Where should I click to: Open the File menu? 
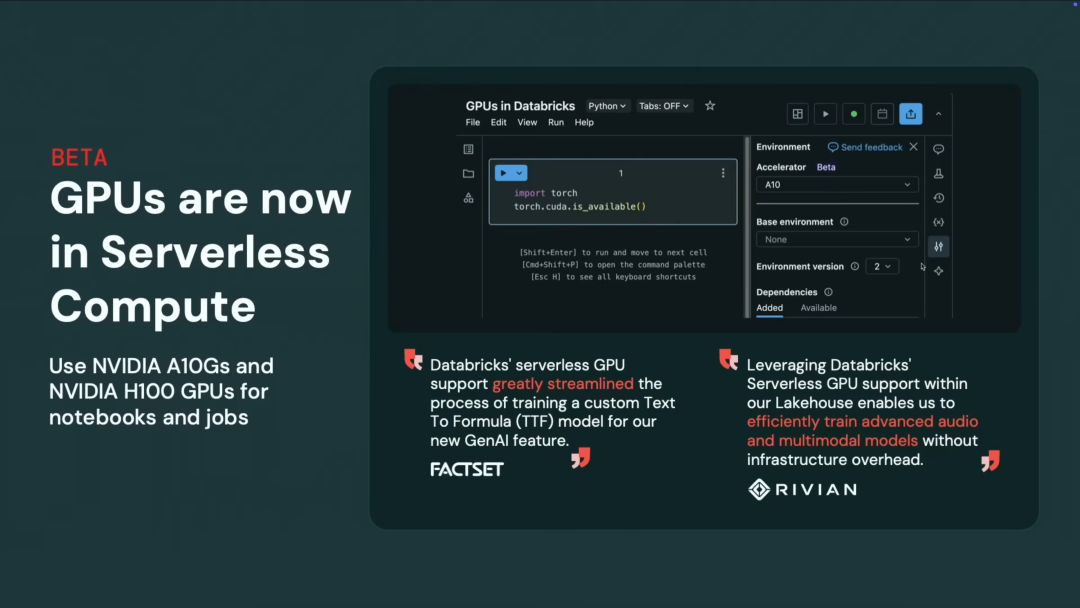(x=472, y=123)
